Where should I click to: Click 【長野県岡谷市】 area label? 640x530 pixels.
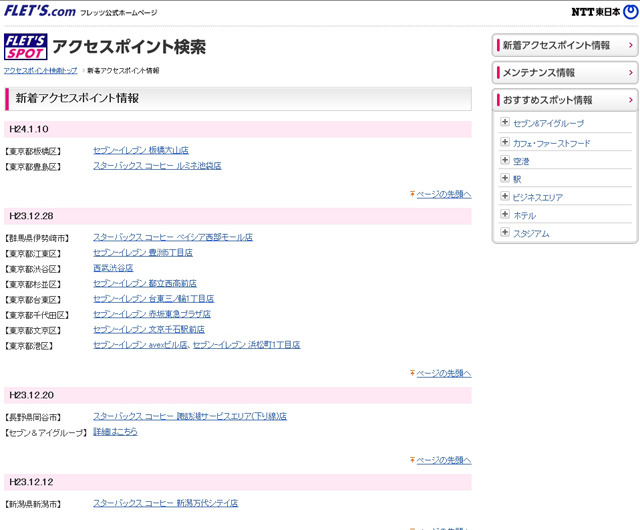(x=33, y=418)
